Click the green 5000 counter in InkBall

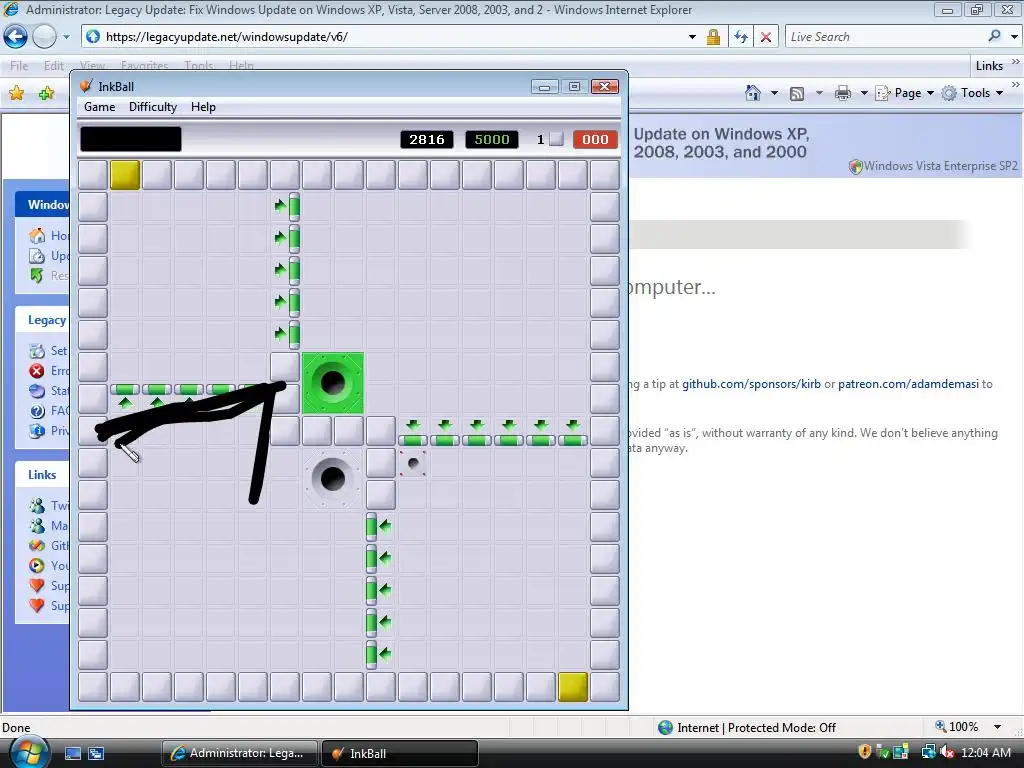click(492, 139)
